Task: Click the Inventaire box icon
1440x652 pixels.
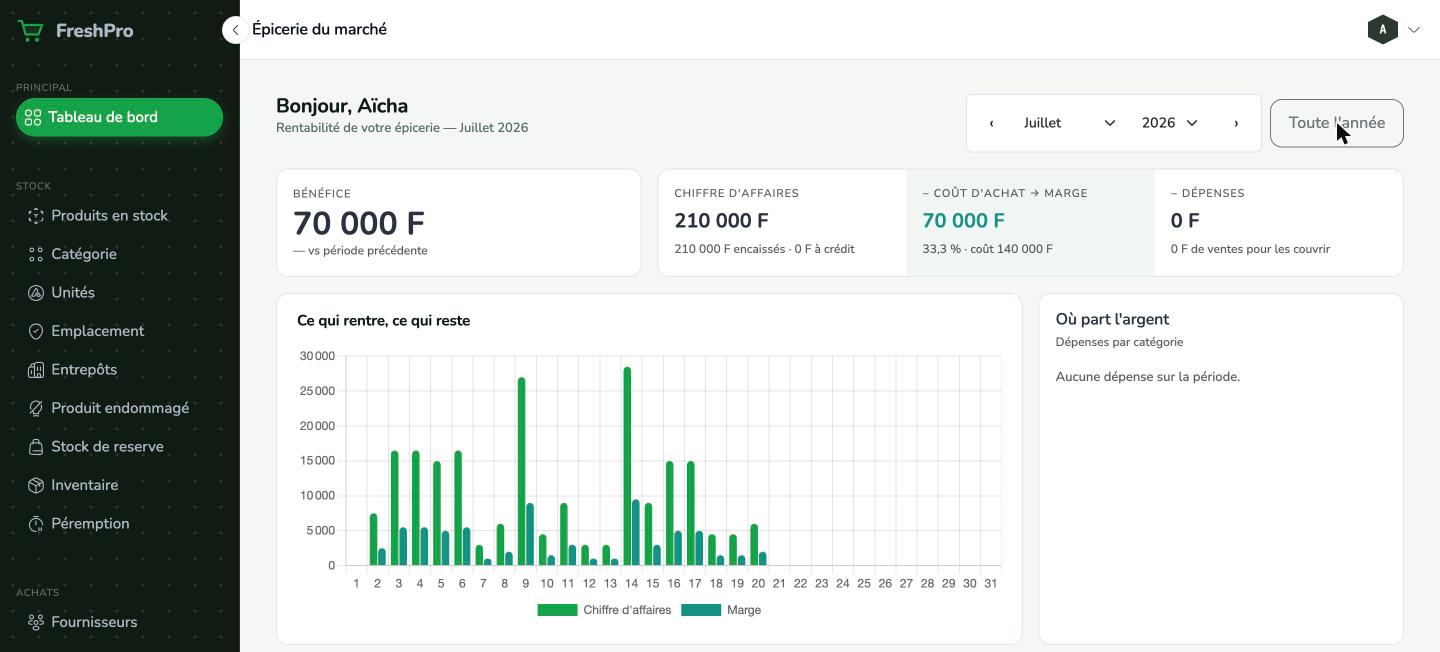Action: tap(36, 486)
